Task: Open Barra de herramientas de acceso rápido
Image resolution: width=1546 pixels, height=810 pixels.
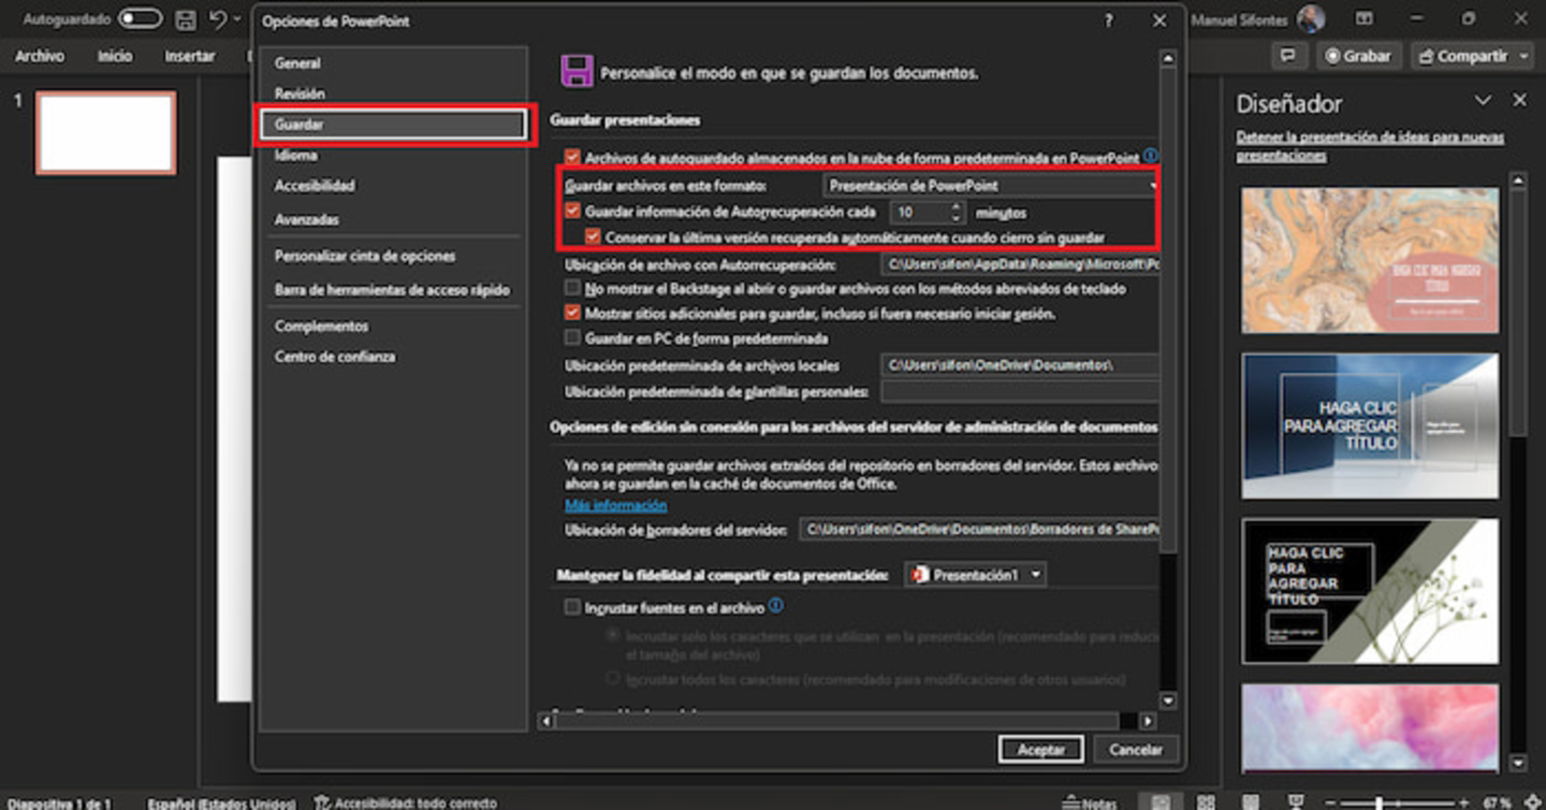Action: [x=392, y=290]
